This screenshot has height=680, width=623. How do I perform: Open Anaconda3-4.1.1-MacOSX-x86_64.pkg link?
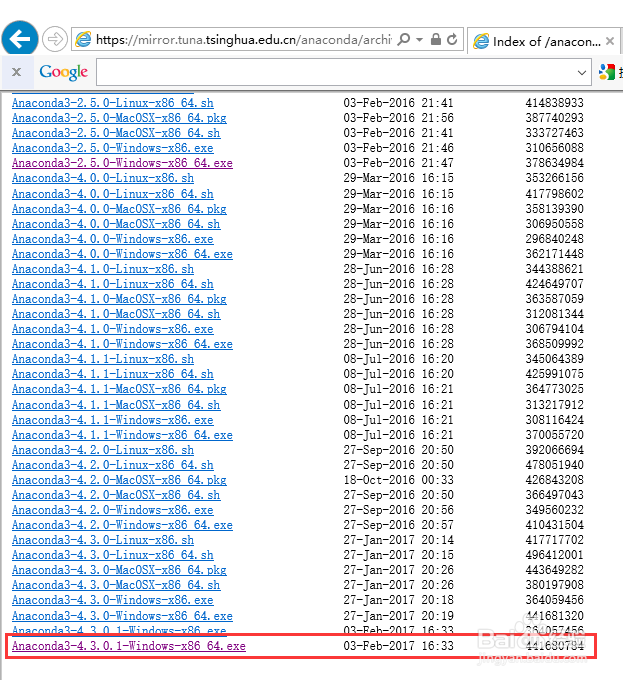coord(119,389)
